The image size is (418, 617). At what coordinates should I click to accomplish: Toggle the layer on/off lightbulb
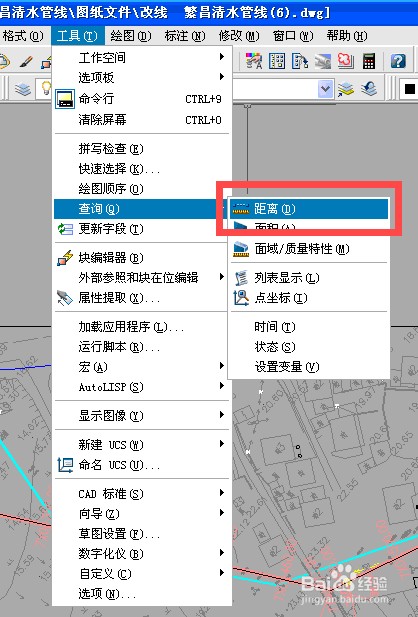[x=46, y=88]
